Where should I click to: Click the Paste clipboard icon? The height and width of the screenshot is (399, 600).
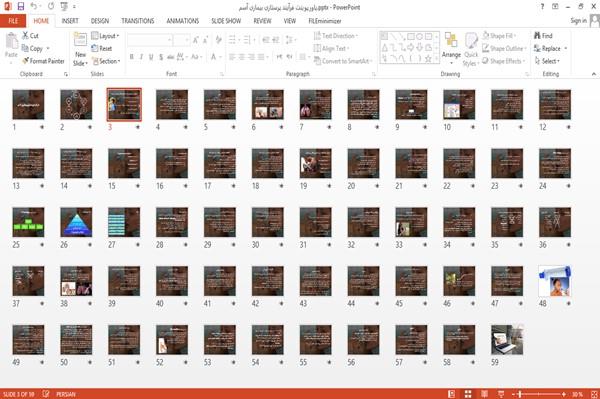tap(11, 41)
